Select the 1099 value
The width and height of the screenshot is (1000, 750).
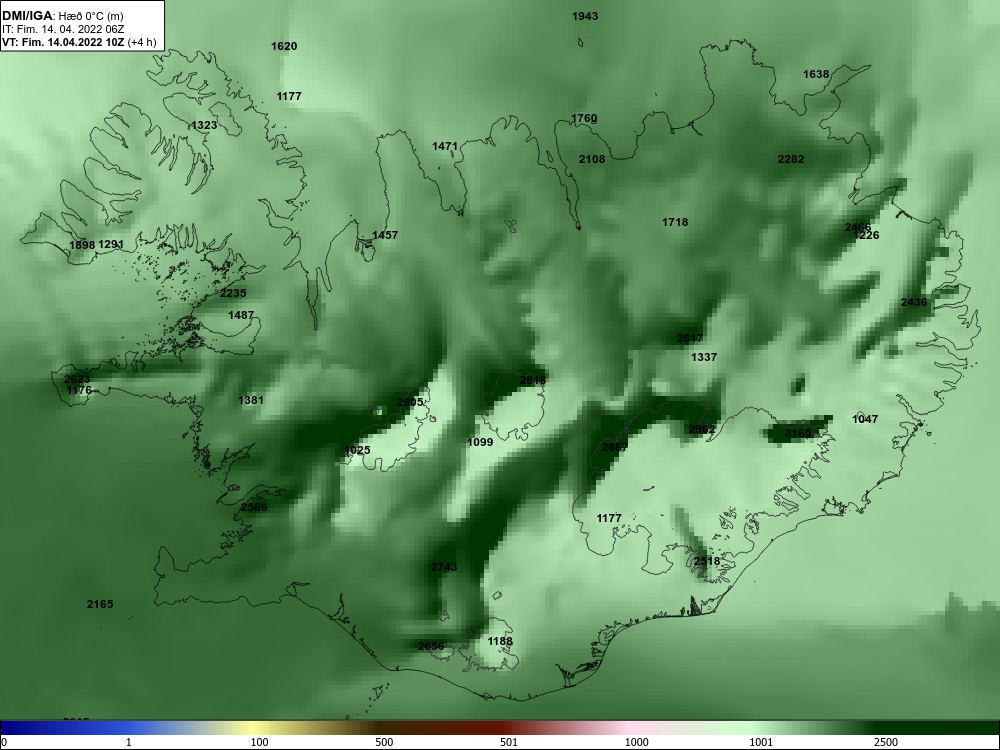click(x=480, y=442)
